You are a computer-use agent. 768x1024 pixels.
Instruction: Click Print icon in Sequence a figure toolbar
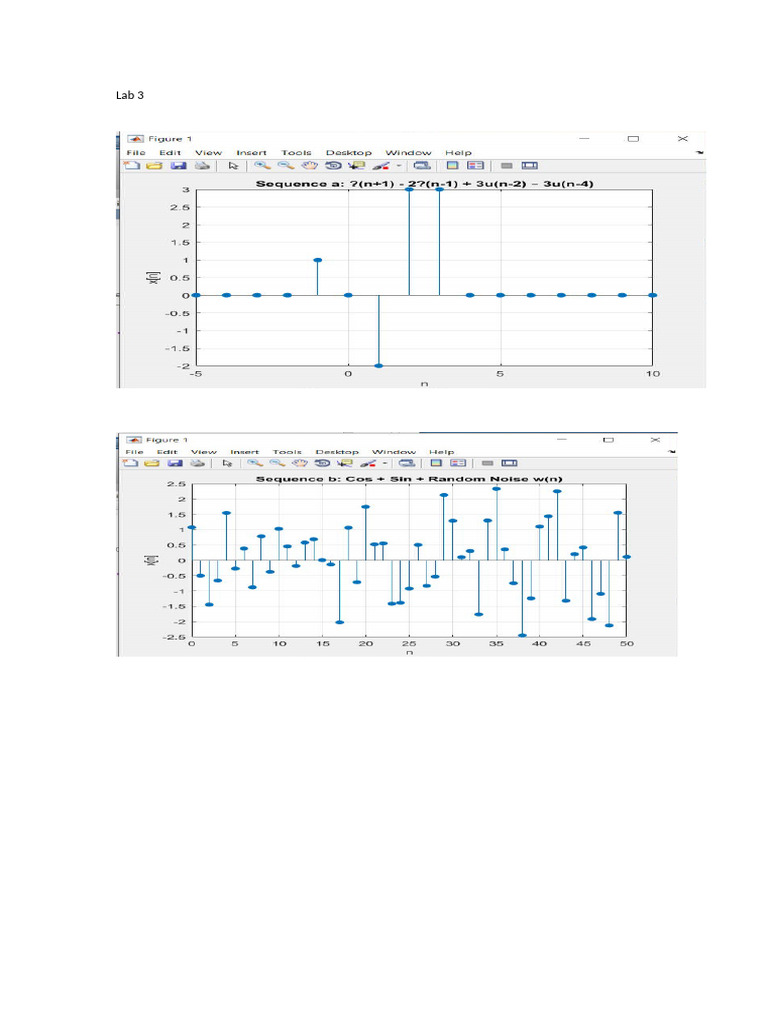[x=202, y=166]
